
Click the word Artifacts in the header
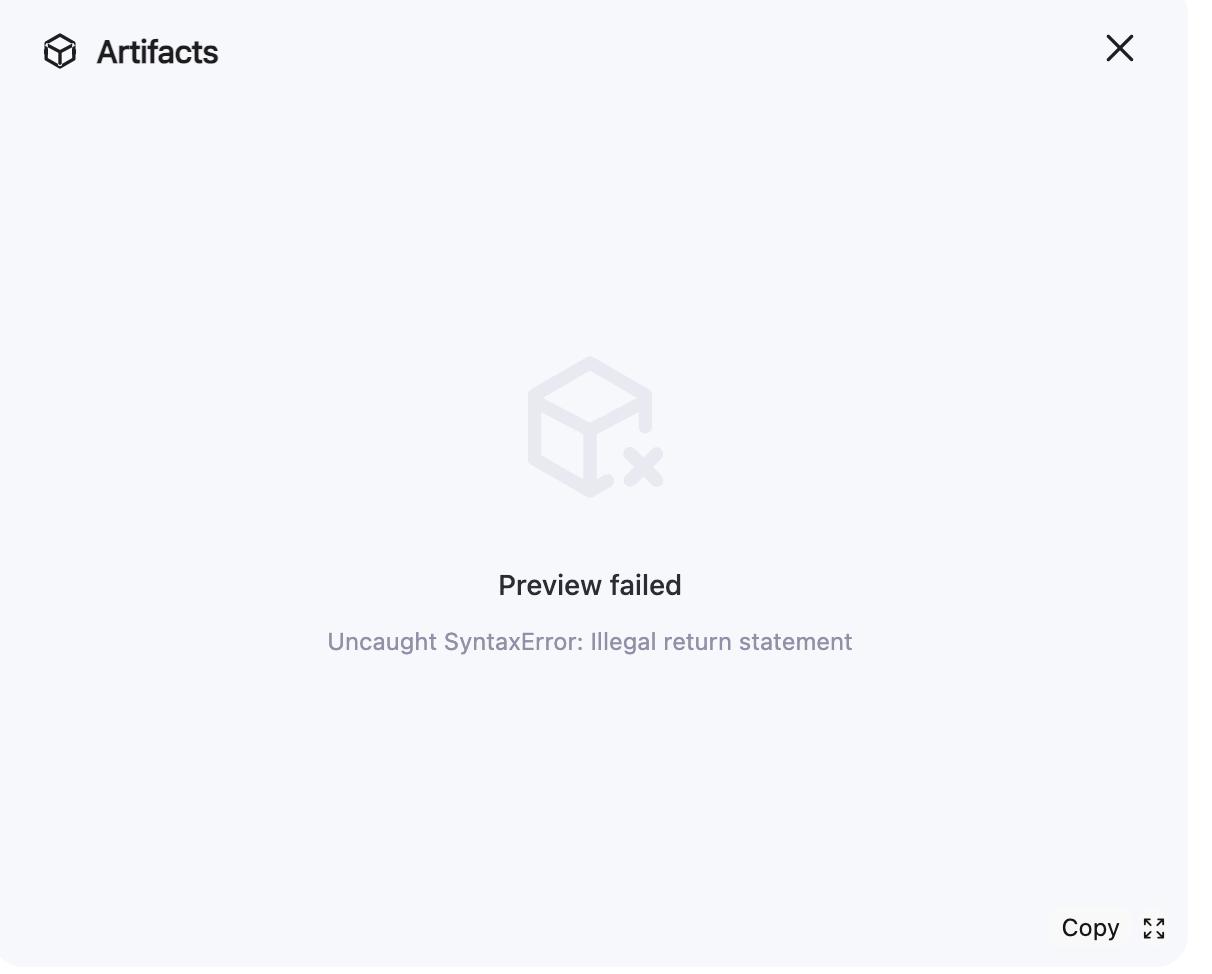157,52
